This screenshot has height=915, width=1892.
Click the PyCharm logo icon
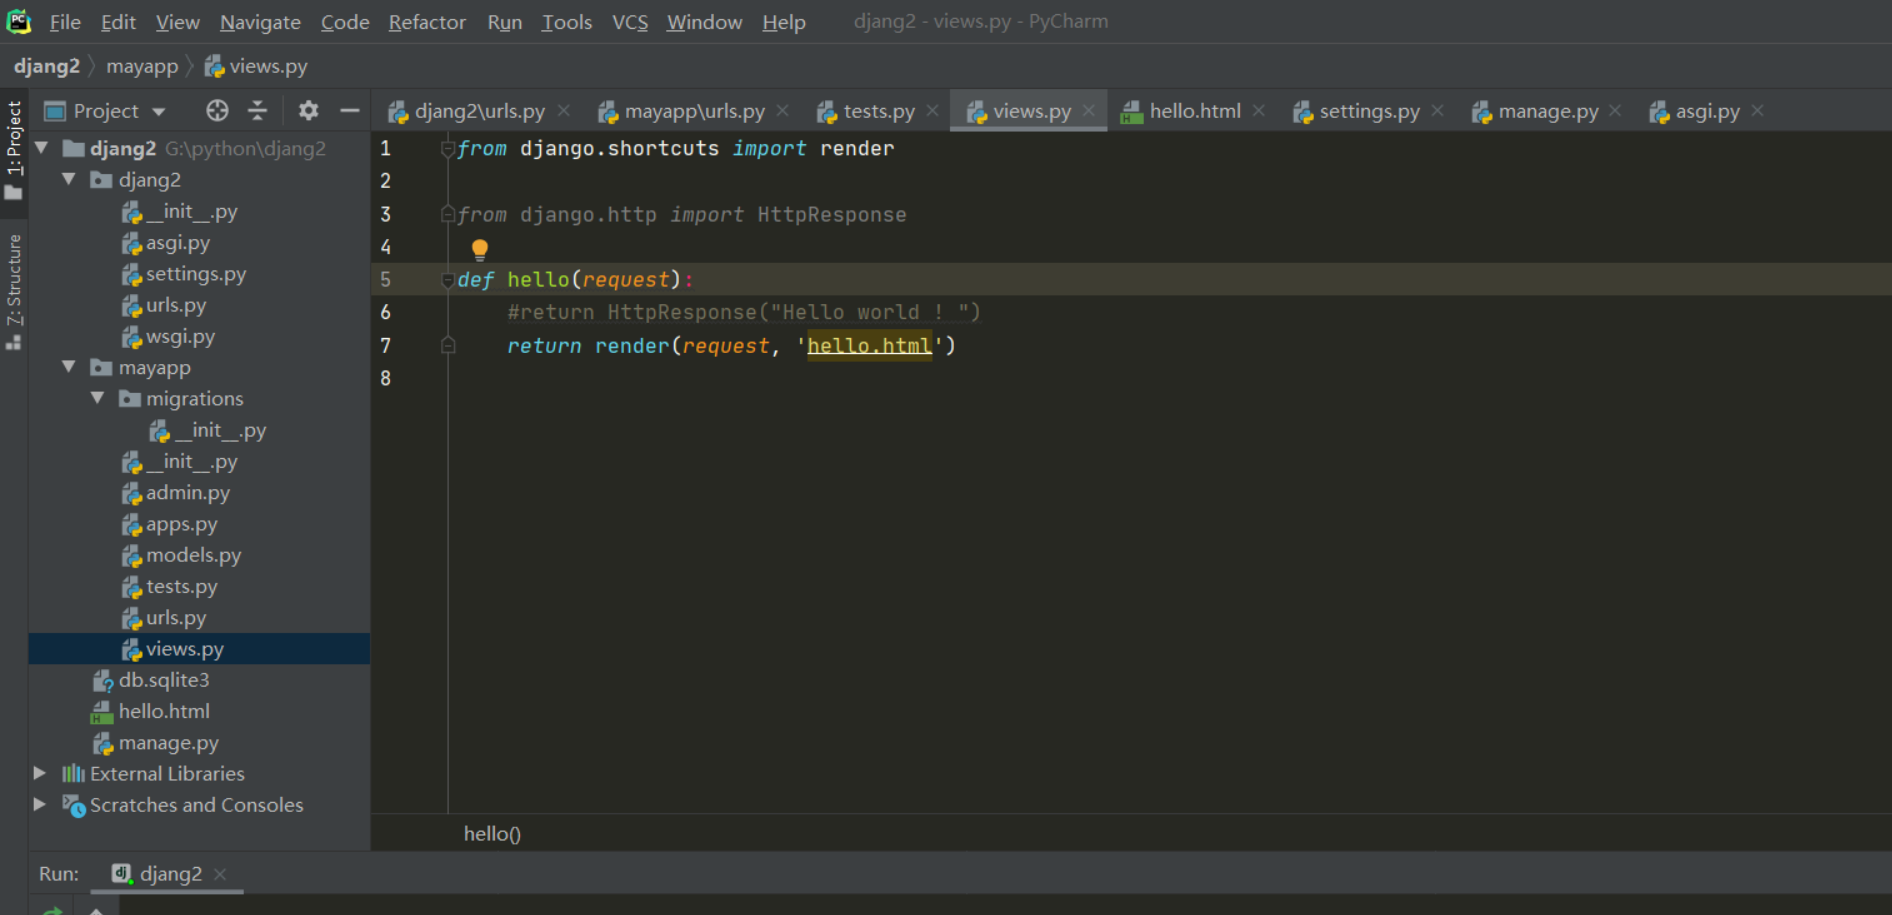tap(19, 21)
